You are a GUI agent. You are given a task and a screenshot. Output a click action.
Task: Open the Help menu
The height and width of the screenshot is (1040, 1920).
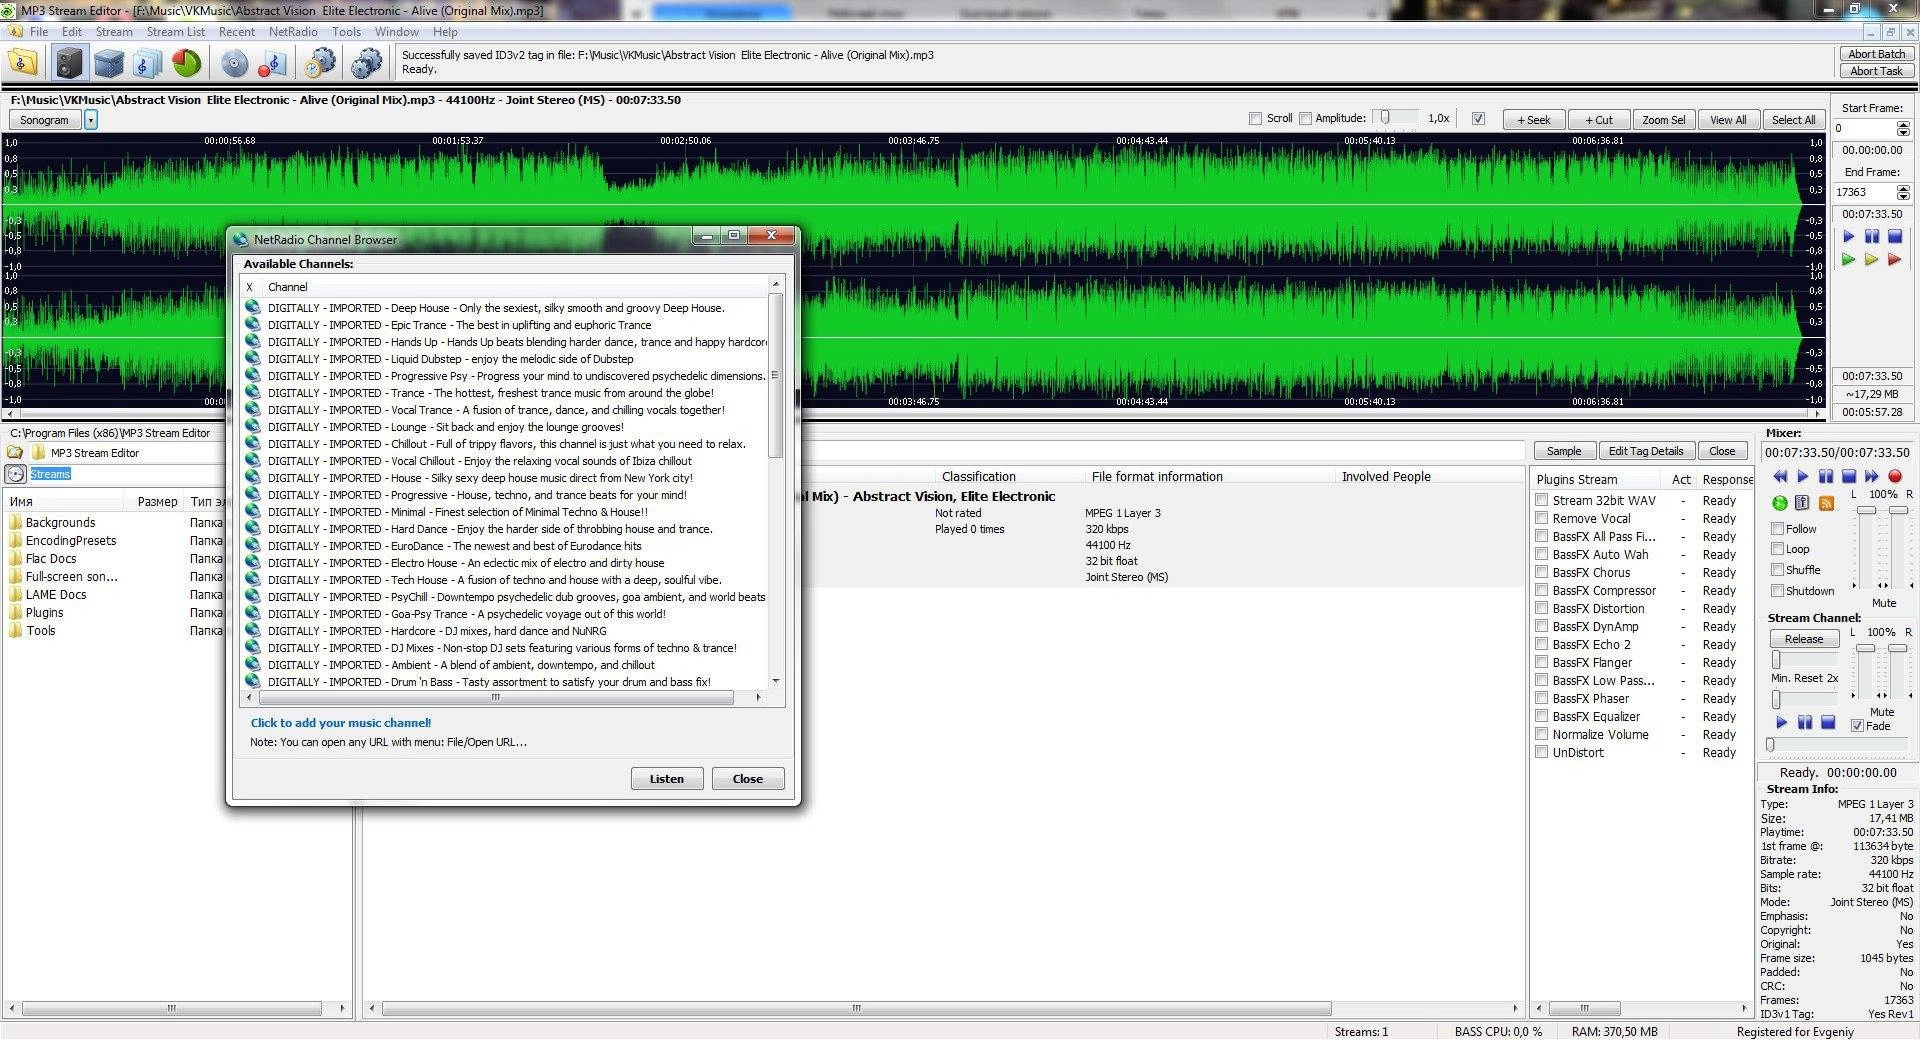coord(445,32)
